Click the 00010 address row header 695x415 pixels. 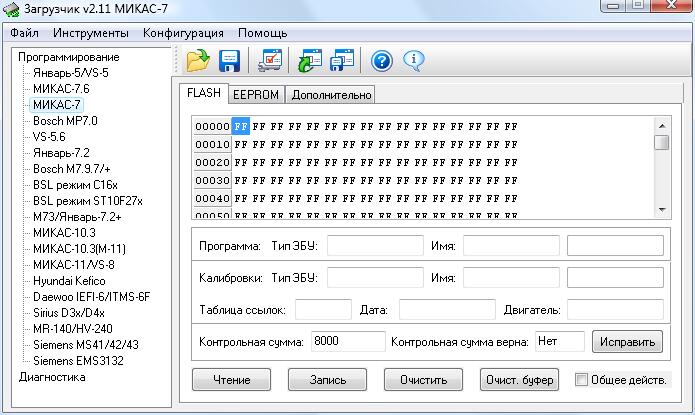[212, 145]
